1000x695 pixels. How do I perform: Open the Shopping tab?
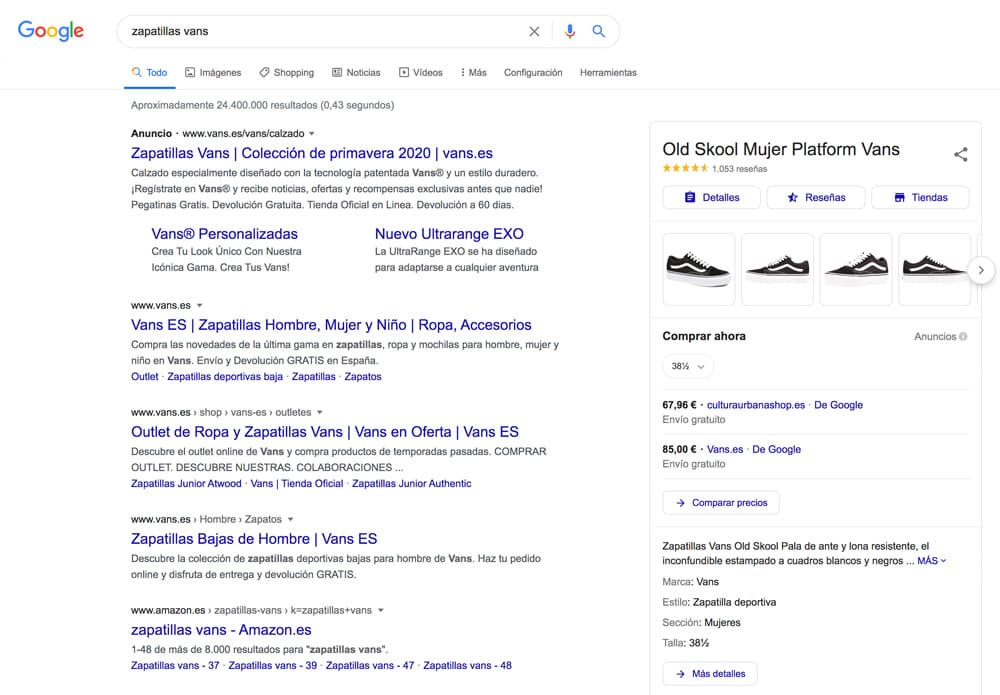tap(286, 73)
